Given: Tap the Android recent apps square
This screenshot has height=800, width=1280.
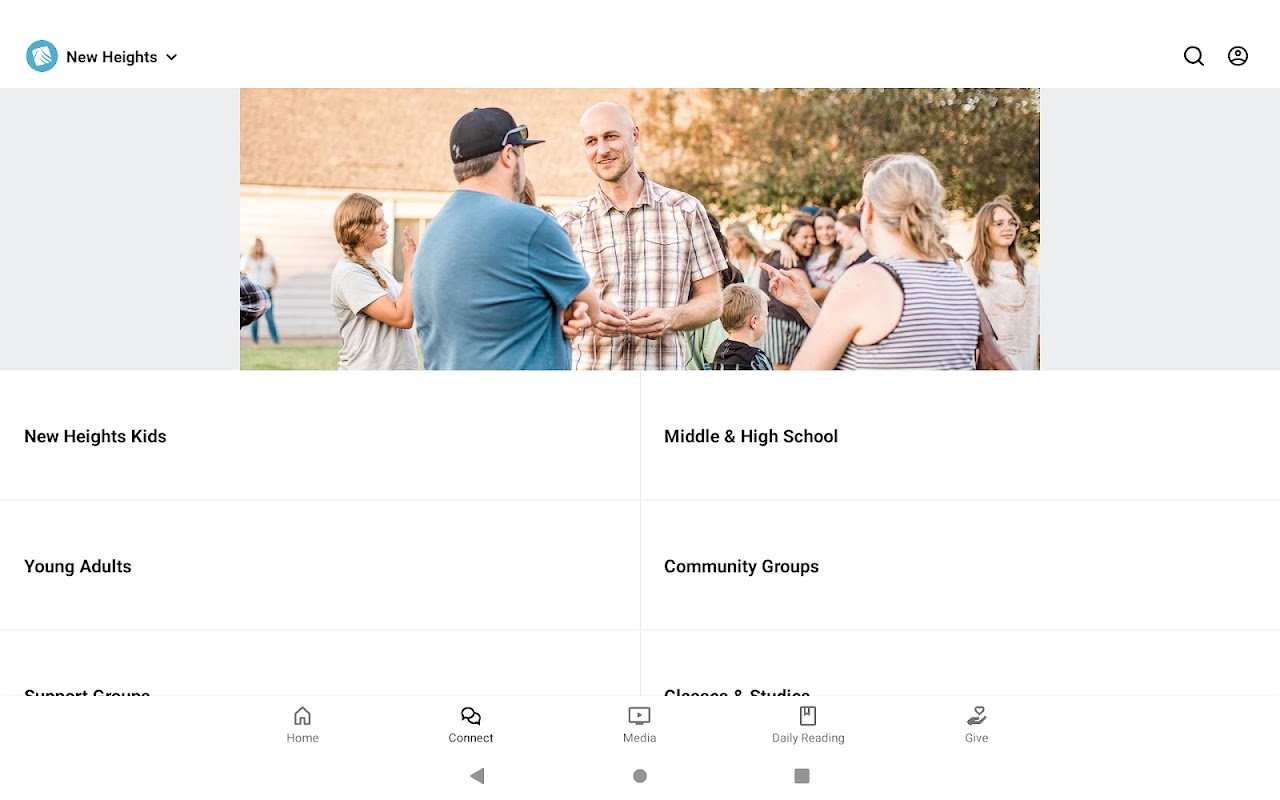Looking at the screenshot, I should click(801, 776).
